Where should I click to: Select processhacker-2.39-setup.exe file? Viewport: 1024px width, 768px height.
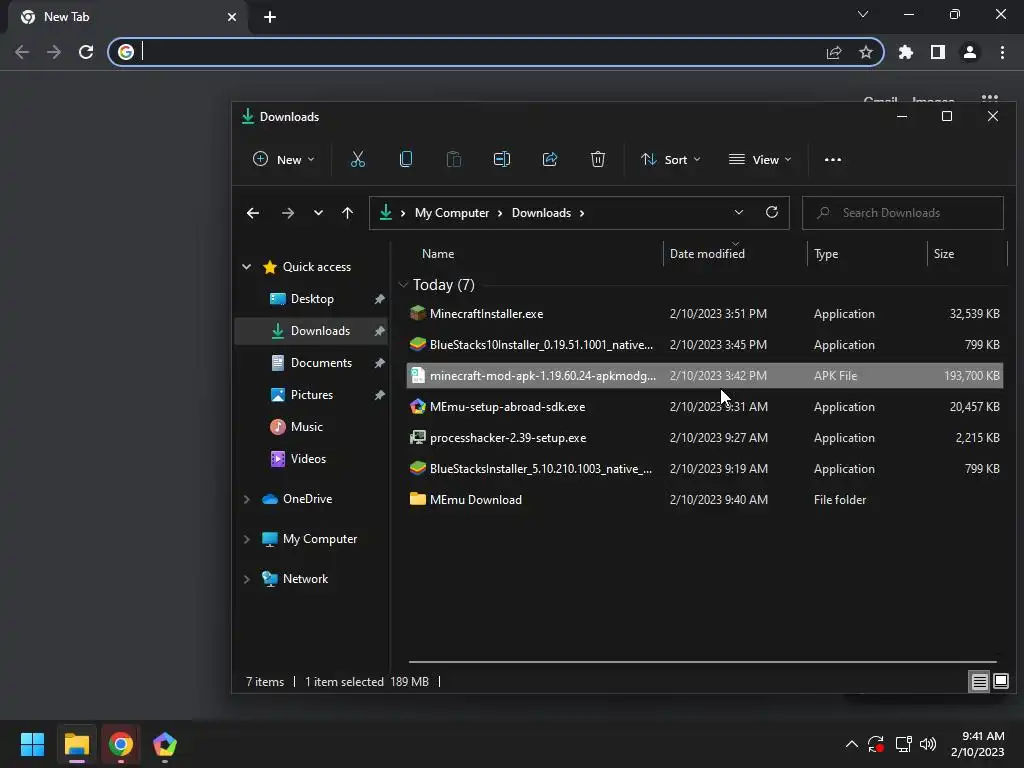705,438
